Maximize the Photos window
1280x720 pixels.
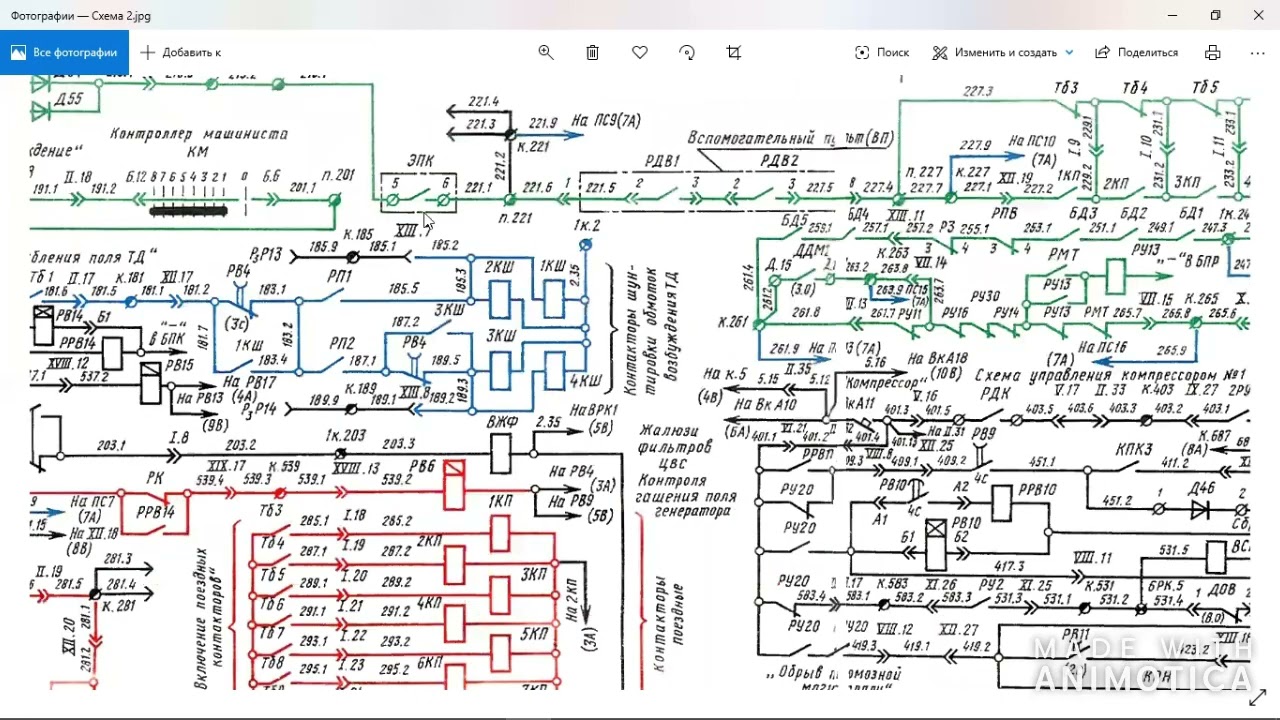pos(1215,15)
